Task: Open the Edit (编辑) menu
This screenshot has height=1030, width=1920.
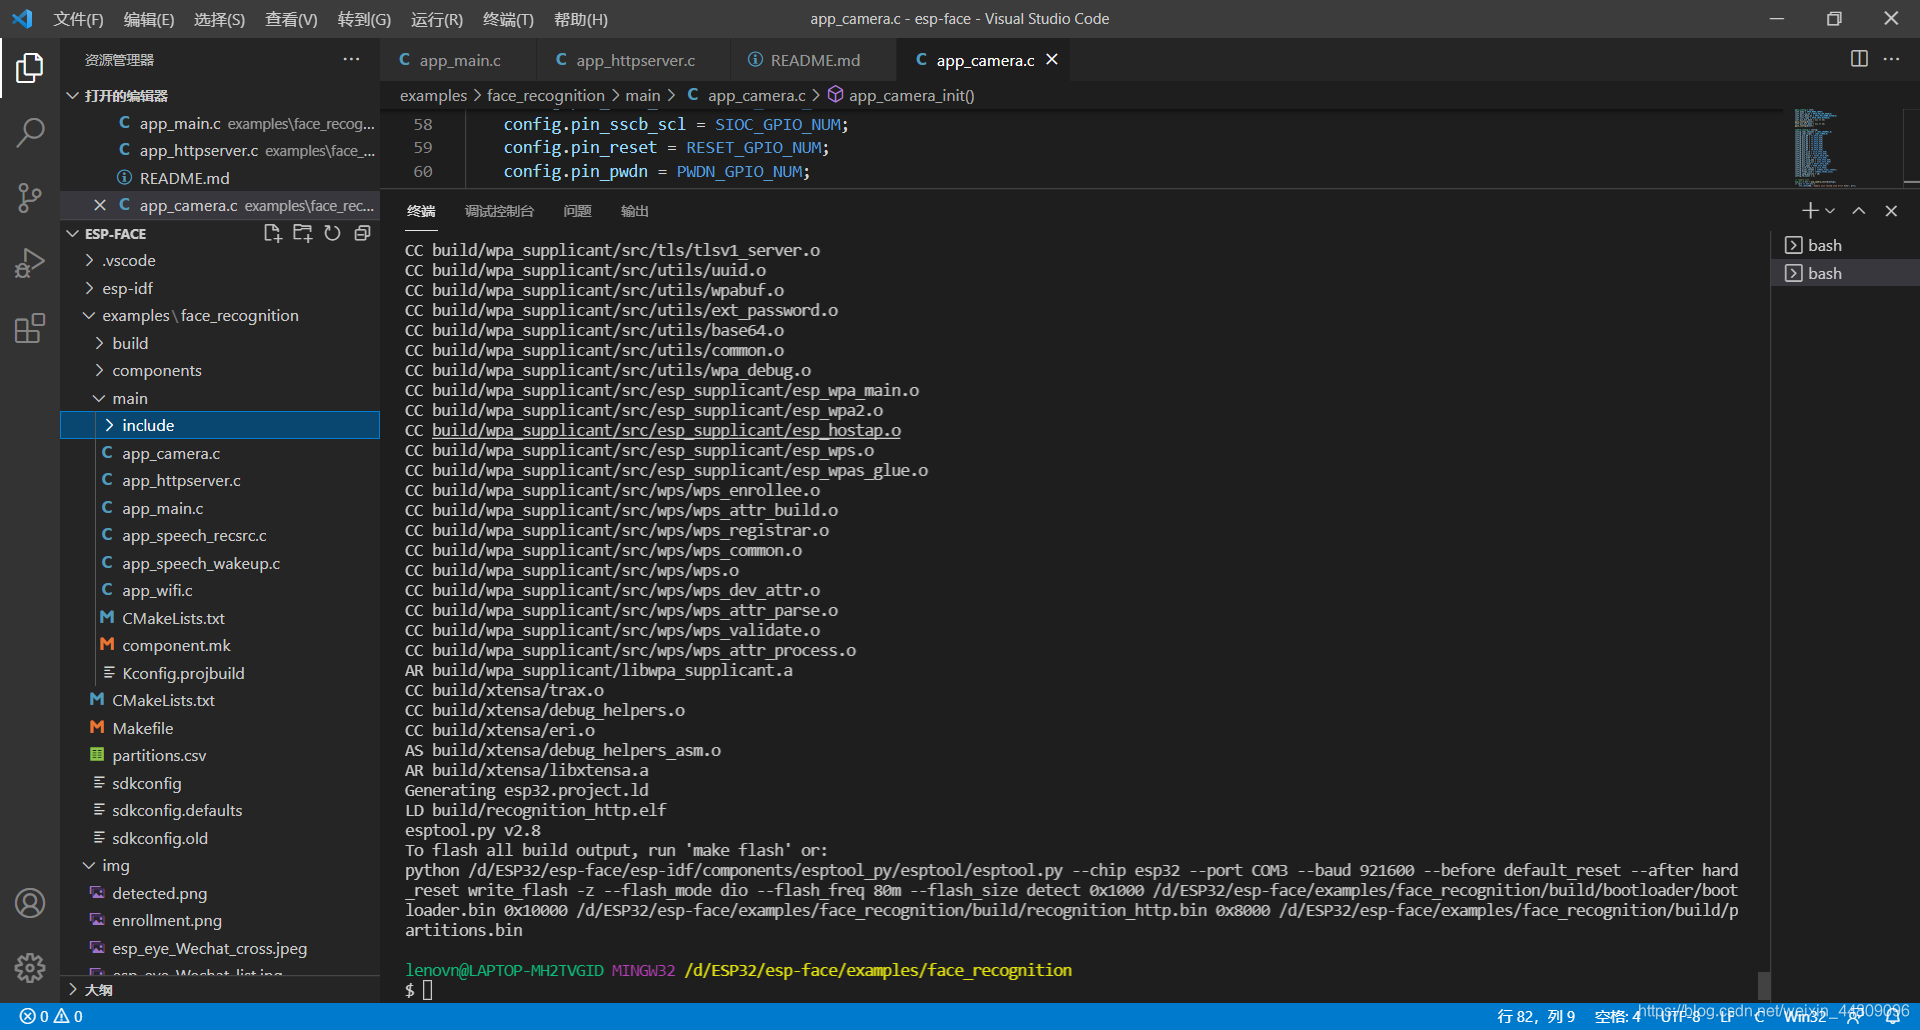Action: pyautogui.click(x=149, y=19)
